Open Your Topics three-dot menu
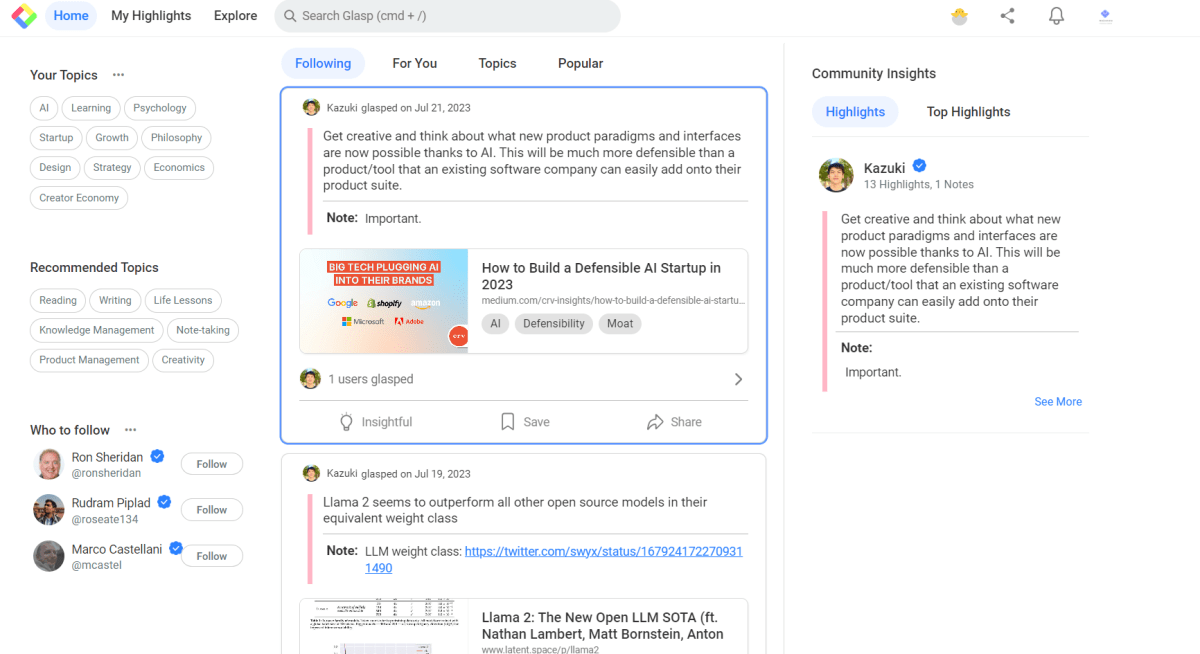The height and width of the screenshot is (654, 1200). [x=118, y=75]
